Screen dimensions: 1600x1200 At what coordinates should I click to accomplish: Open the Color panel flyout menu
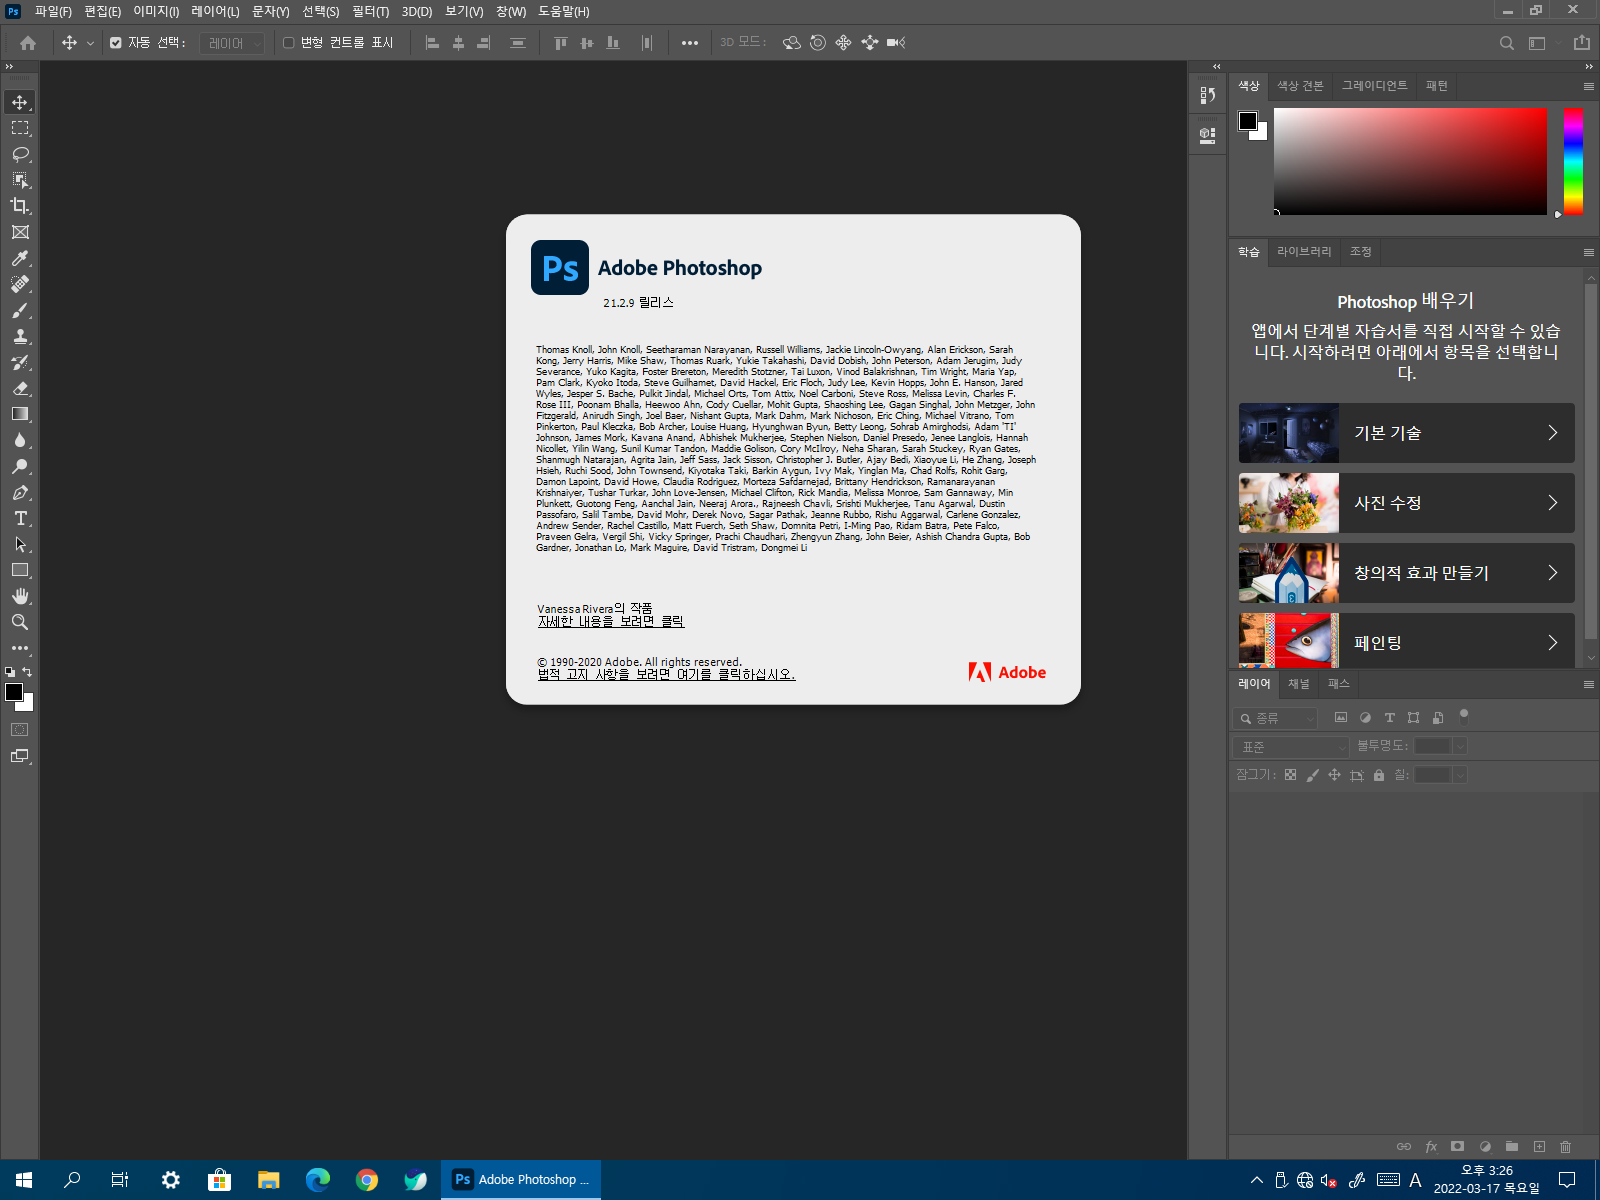1588,86
